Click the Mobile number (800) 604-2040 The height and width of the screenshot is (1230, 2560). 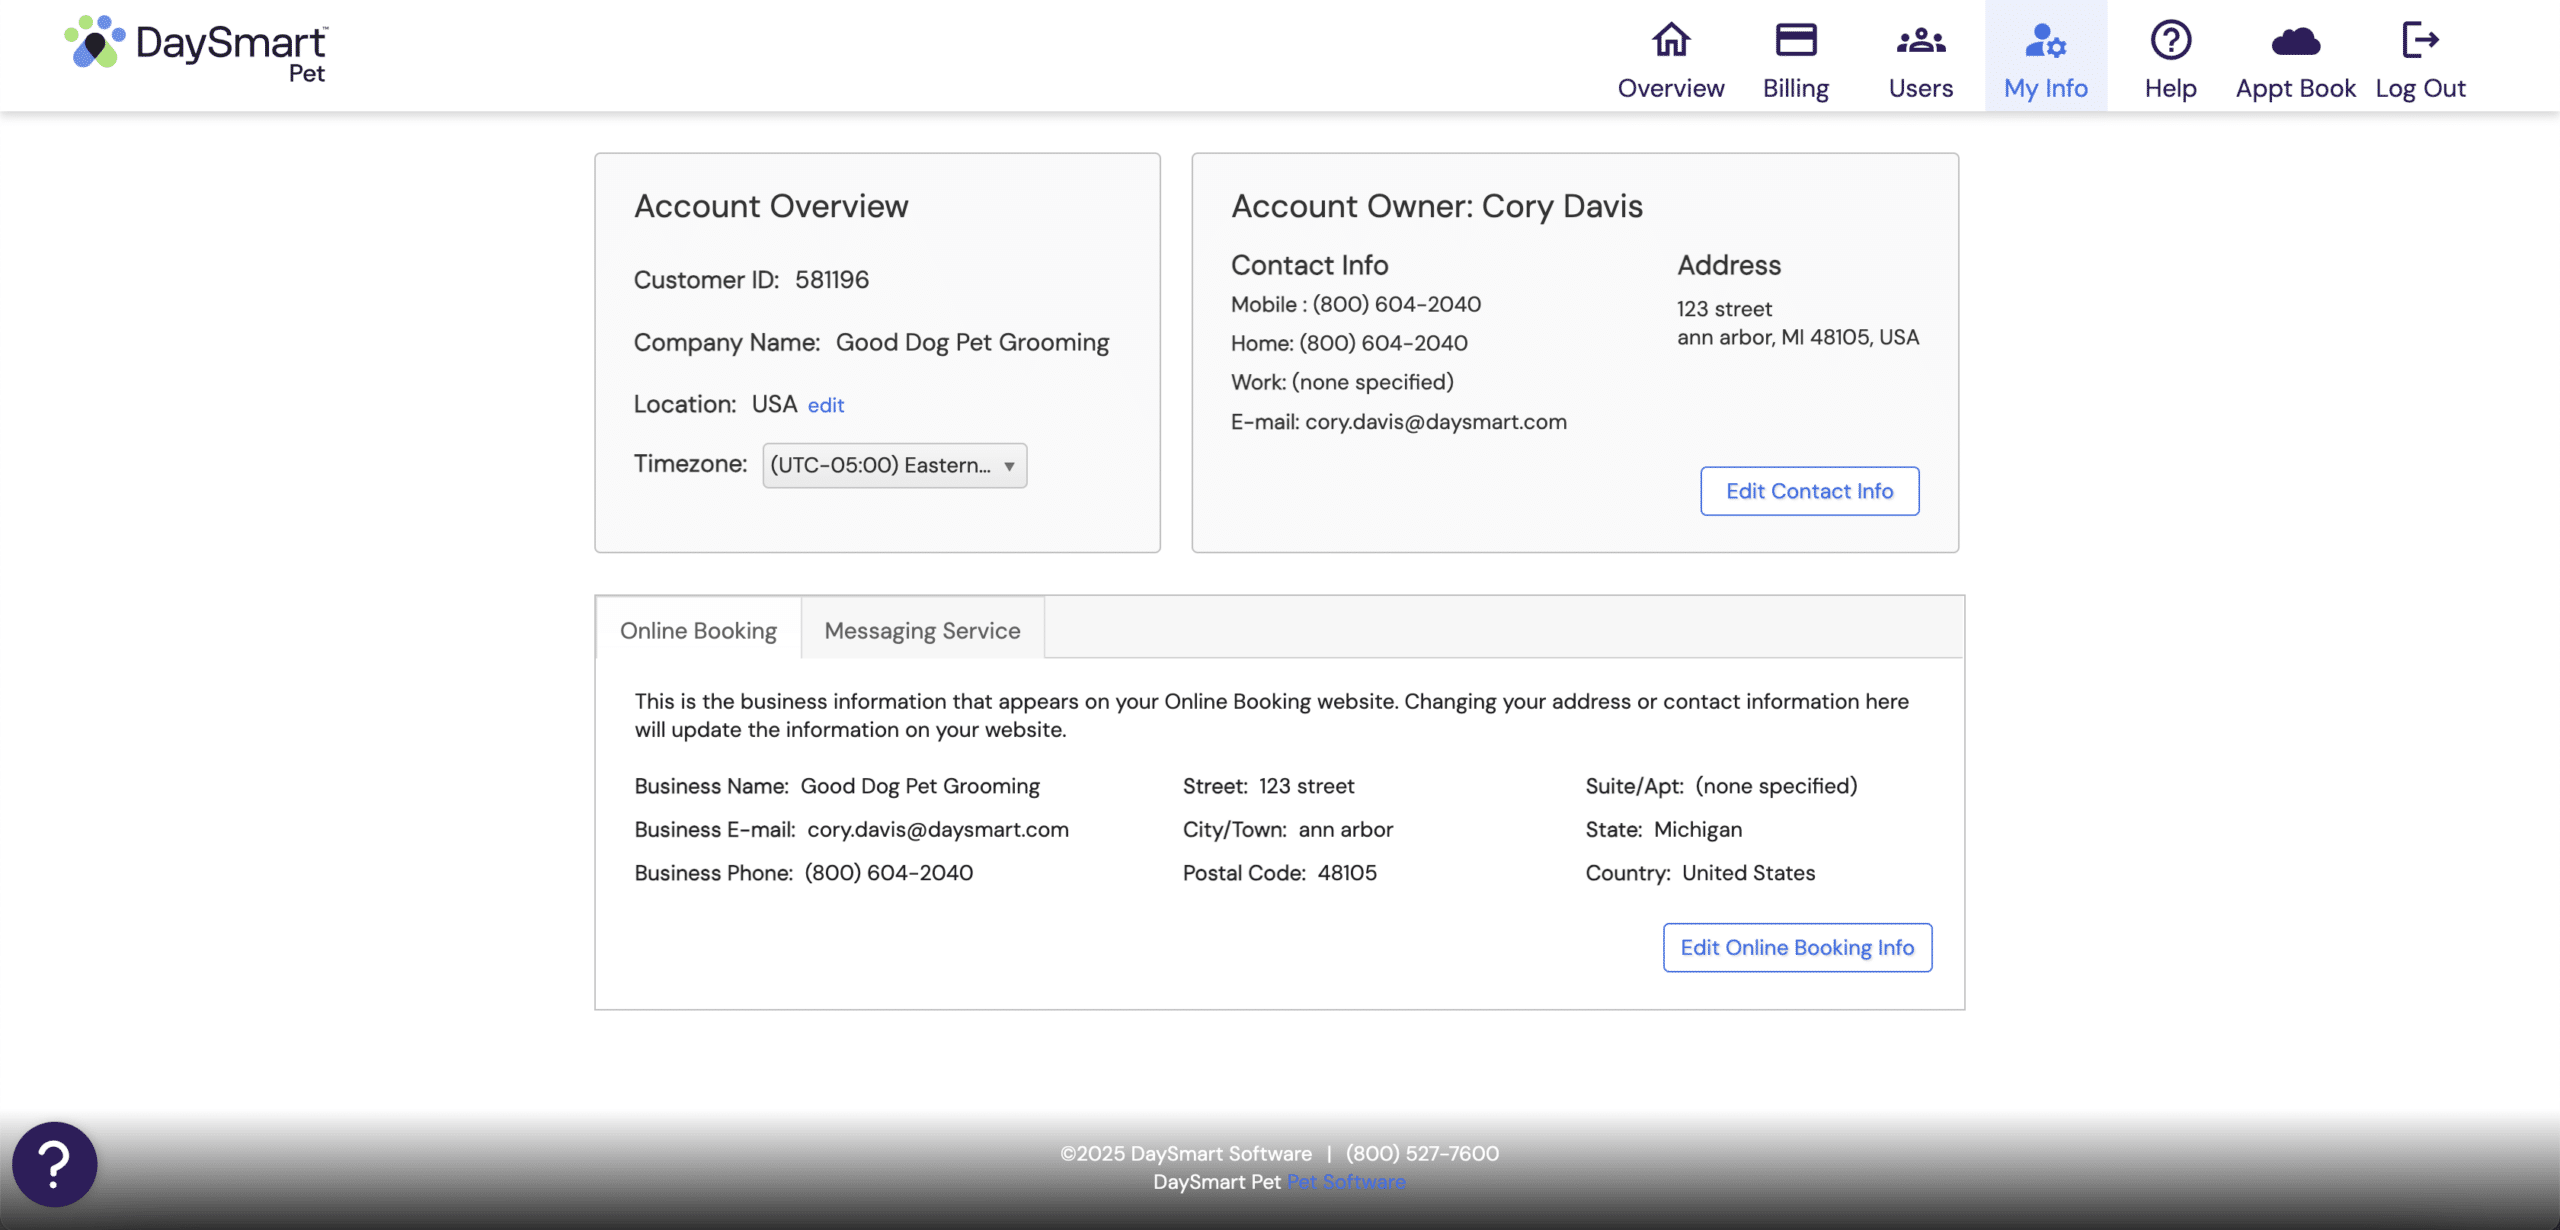coord(1397,304)
